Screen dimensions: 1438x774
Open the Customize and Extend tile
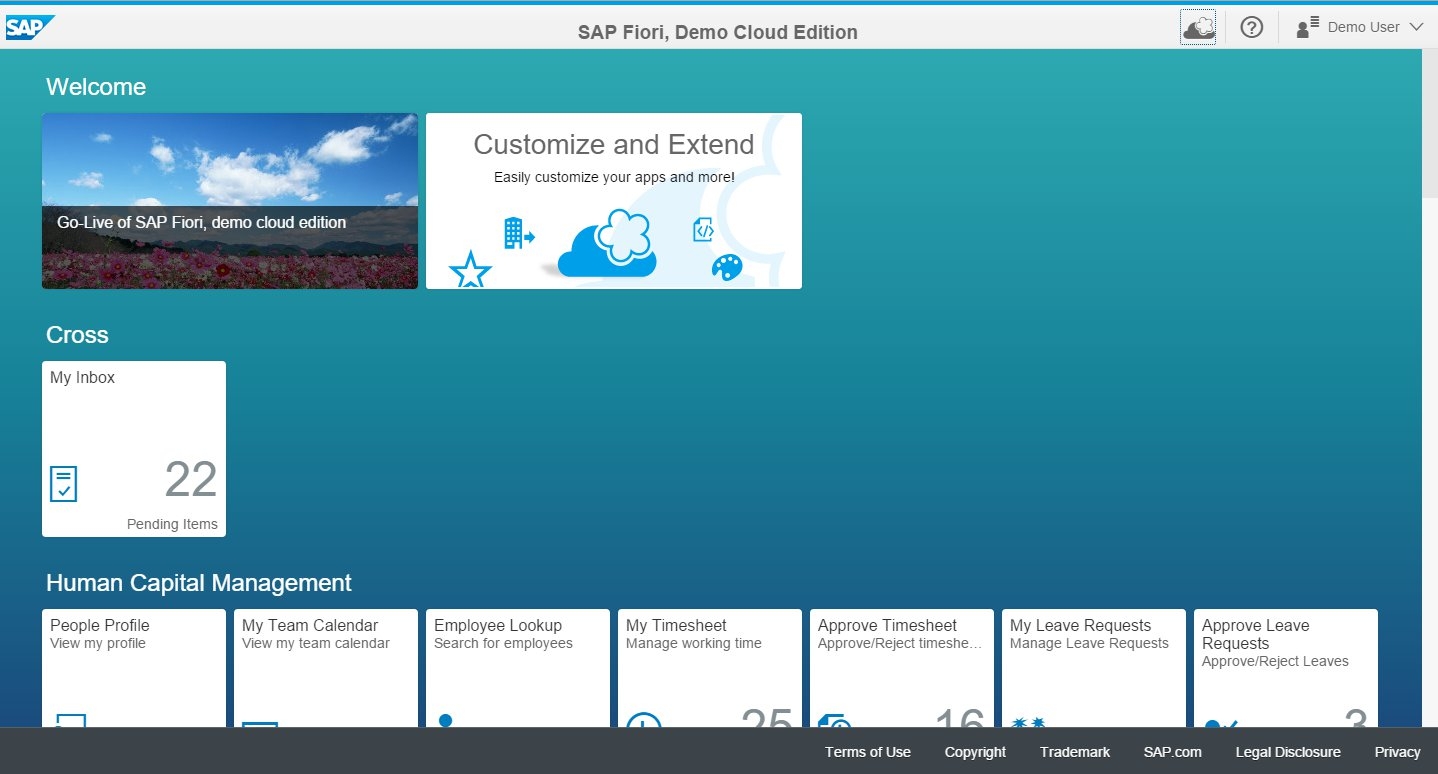(614, 201)
